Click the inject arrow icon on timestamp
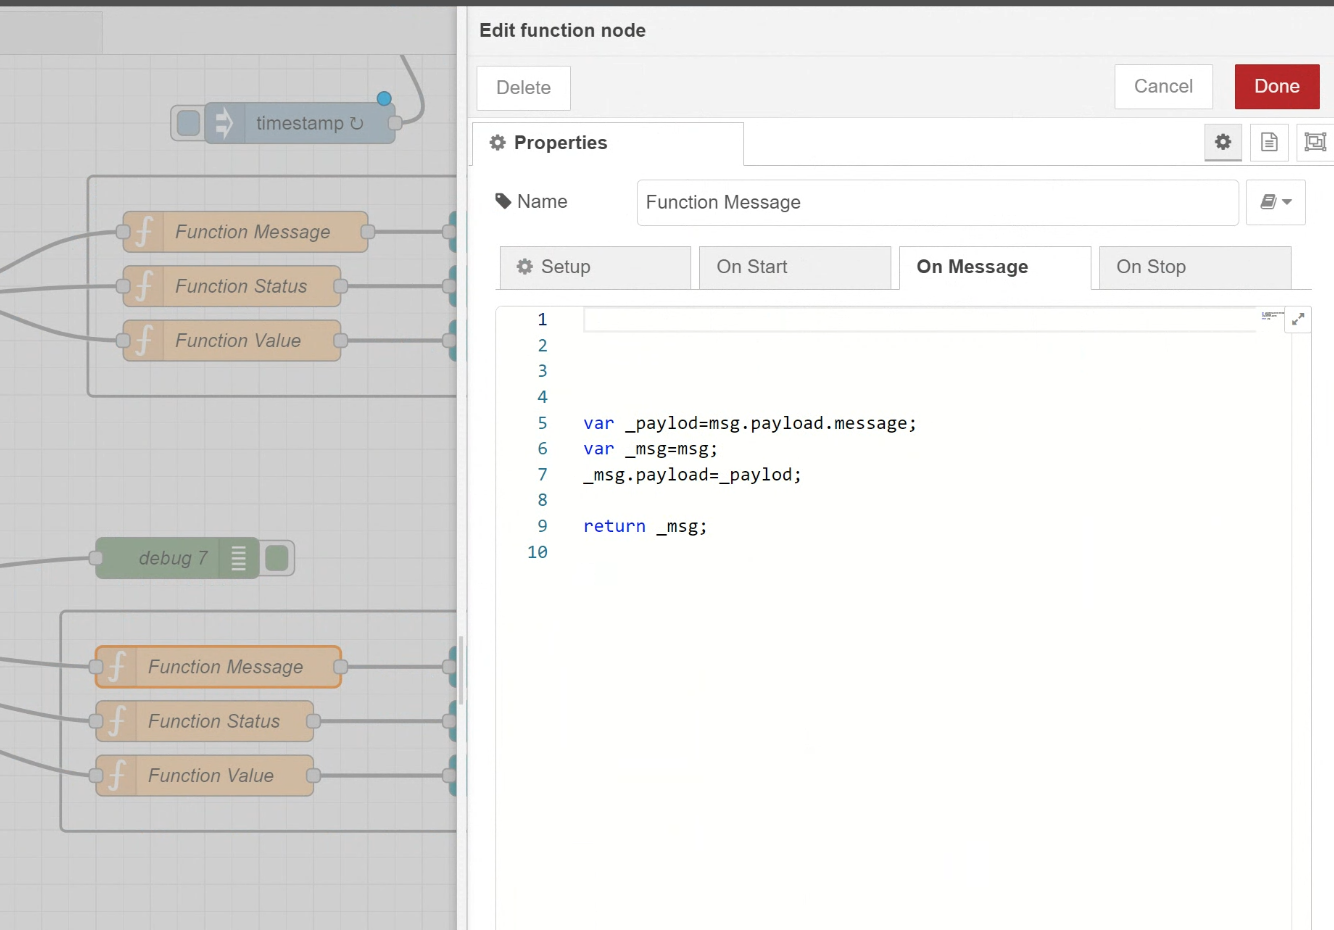The width and height of the screenshot is (1334, 930). [x=224, y=123]
